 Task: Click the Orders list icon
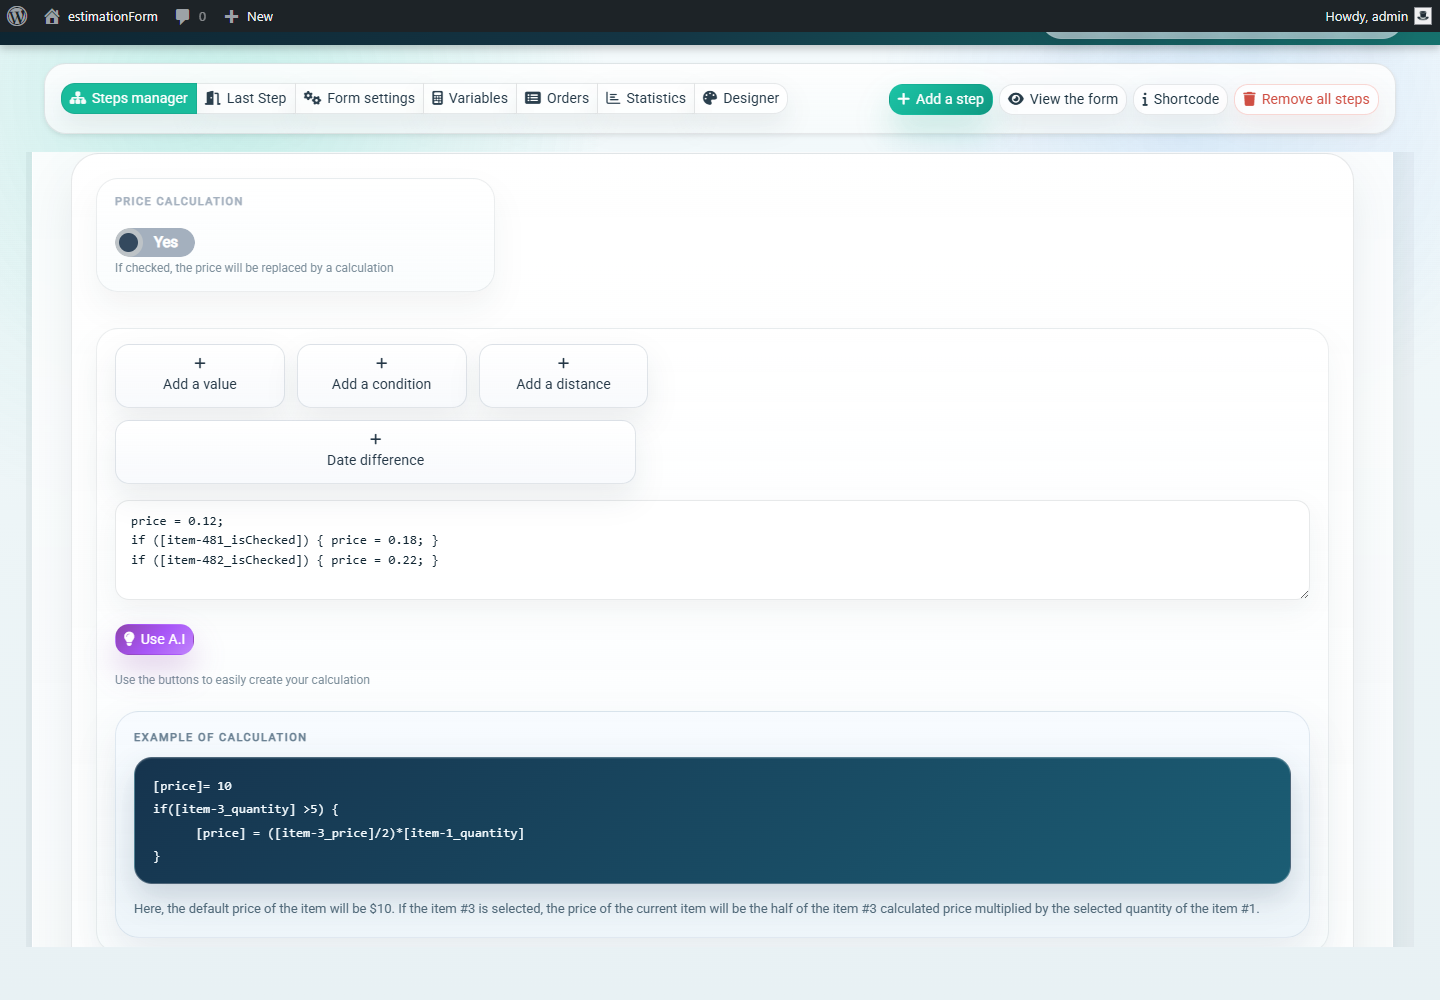533,98
